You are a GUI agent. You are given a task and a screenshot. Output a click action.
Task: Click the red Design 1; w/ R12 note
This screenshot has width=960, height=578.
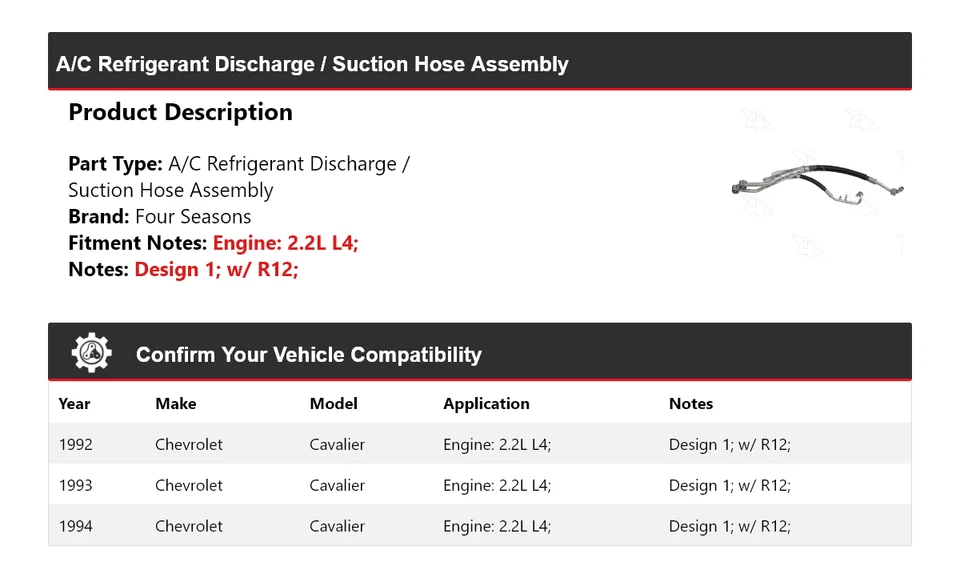(x=216, y=269)
